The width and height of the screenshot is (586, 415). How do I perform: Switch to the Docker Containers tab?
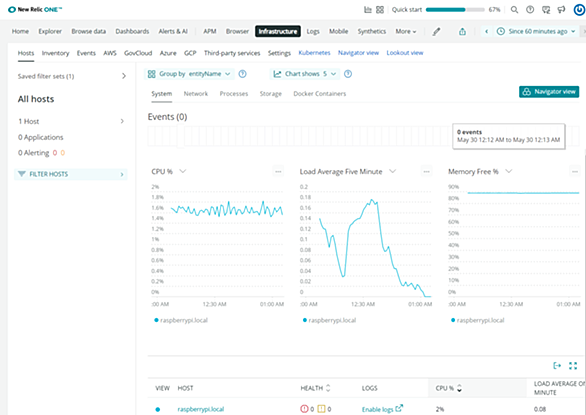click(320, 93)
